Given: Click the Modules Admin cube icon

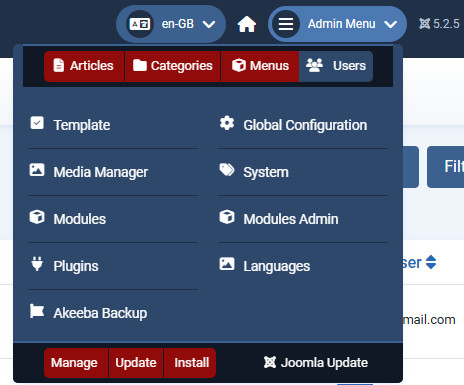Looking at the screenshot, I should tap(227, 217).
